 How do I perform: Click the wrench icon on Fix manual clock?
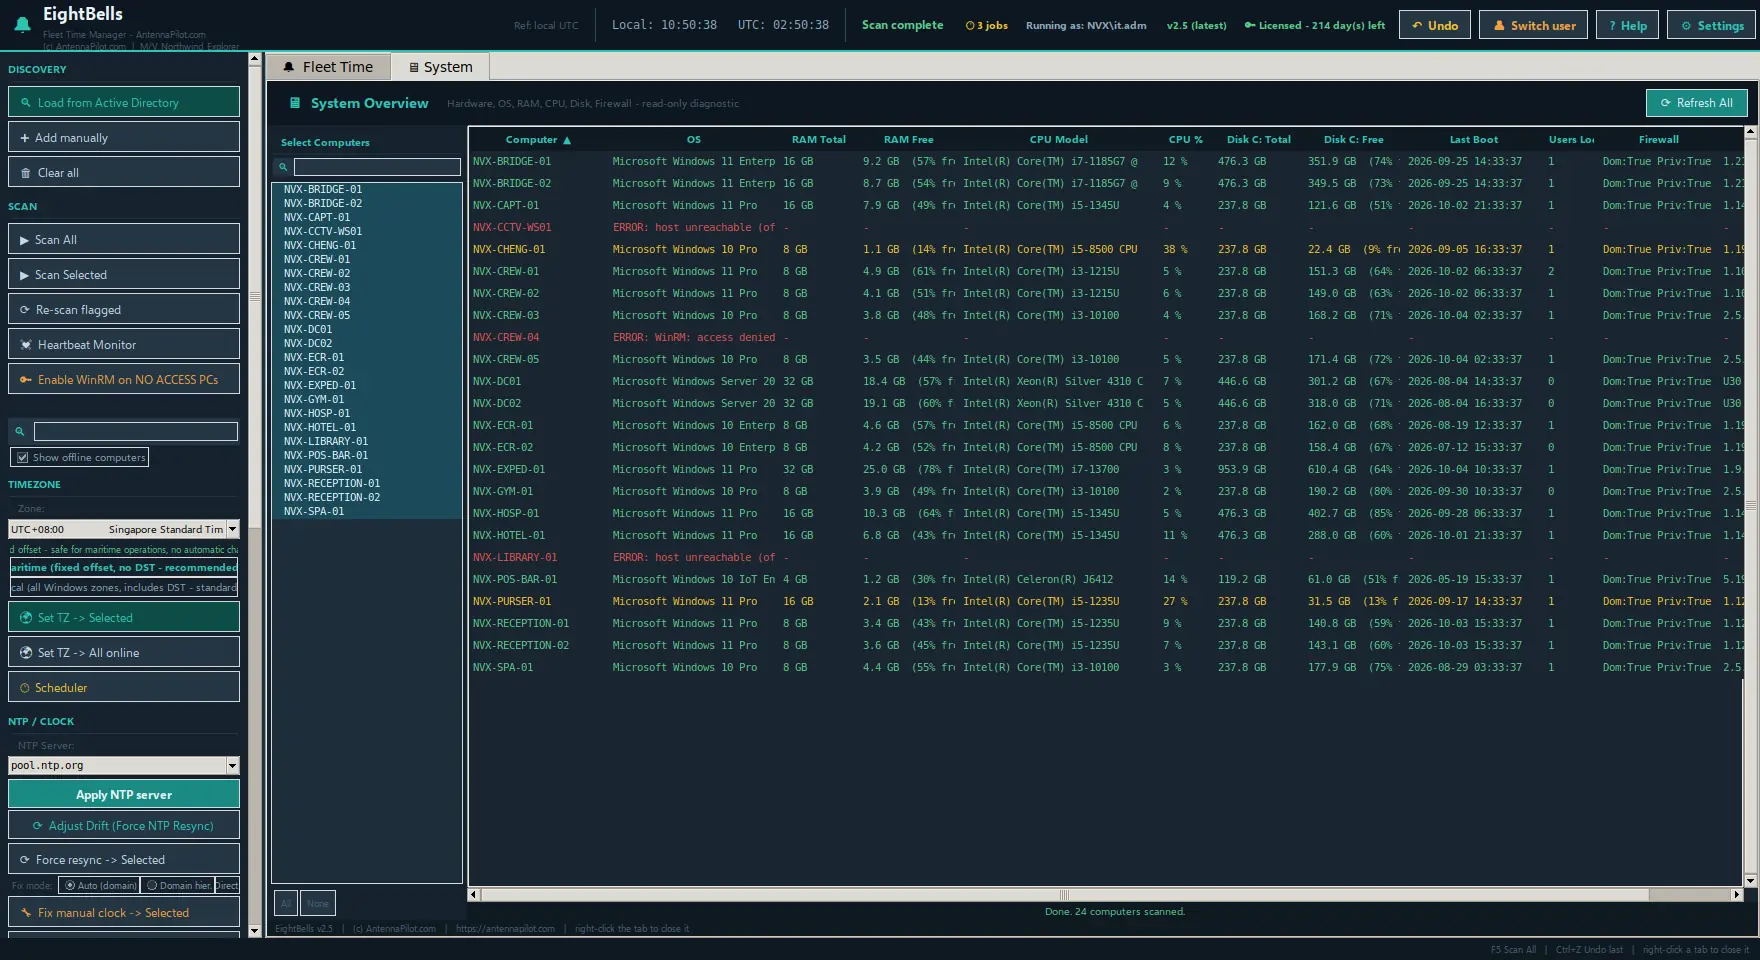point(26,913)
